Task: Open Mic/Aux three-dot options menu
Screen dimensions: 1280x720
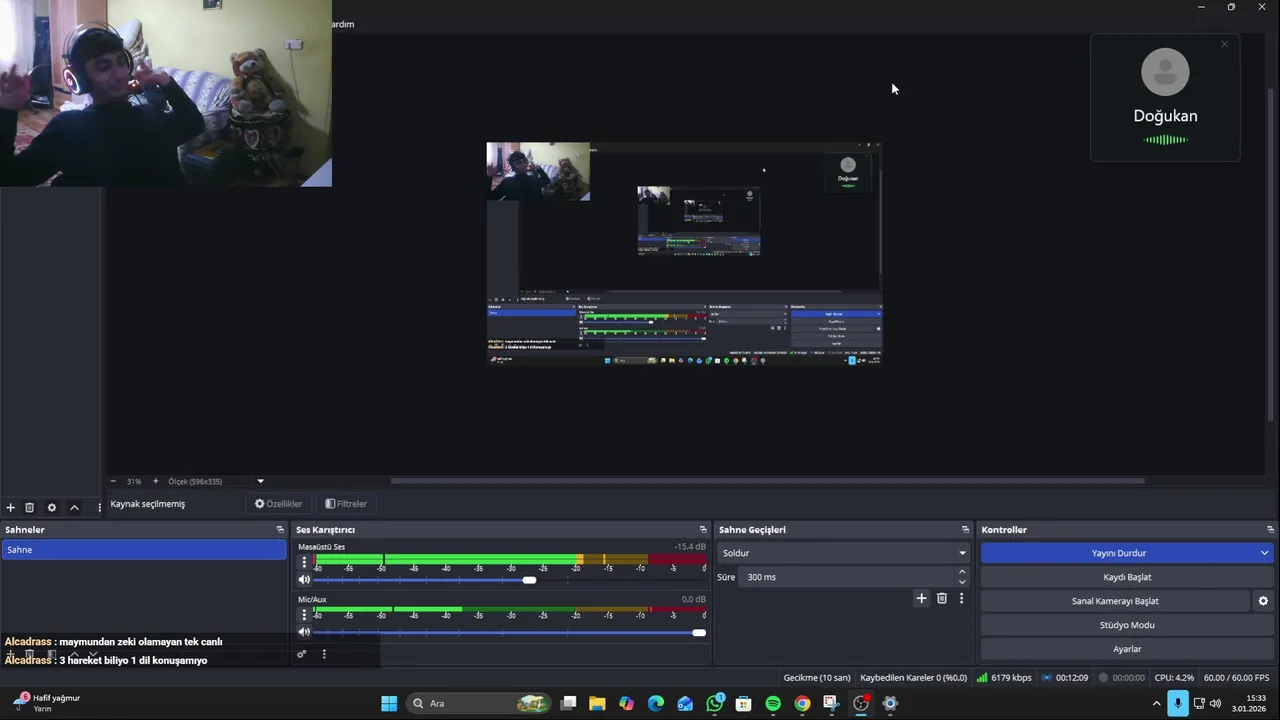Action: pyautogui.click(x=304, y=614)
